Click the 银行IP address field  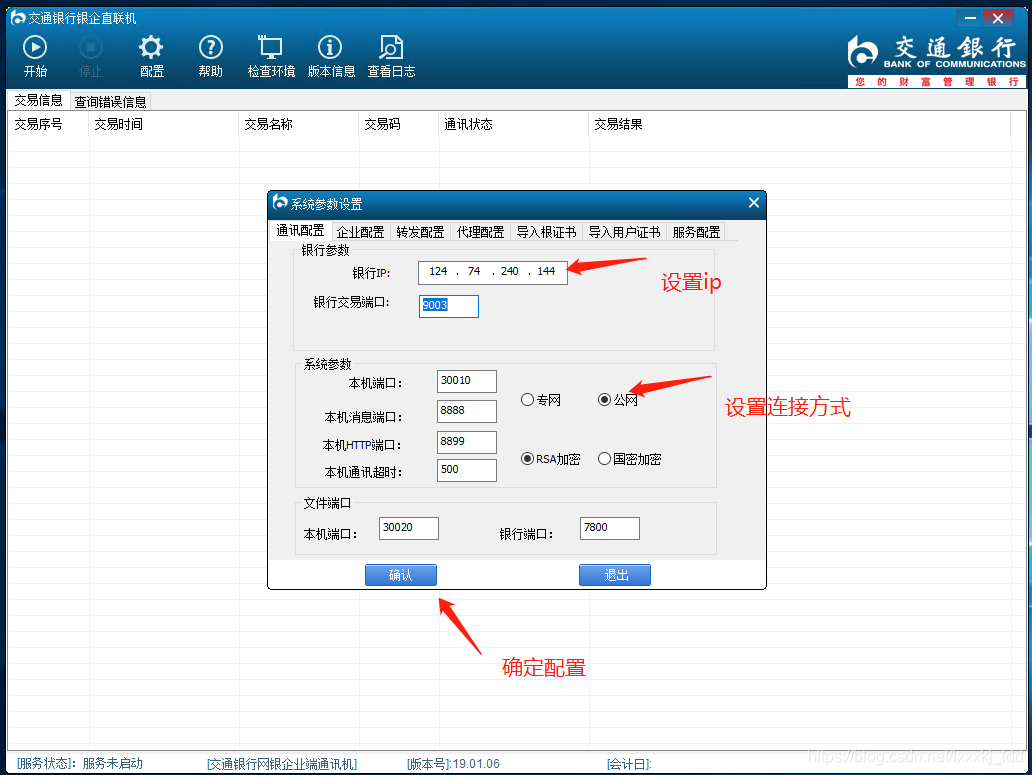pos(492,272)
